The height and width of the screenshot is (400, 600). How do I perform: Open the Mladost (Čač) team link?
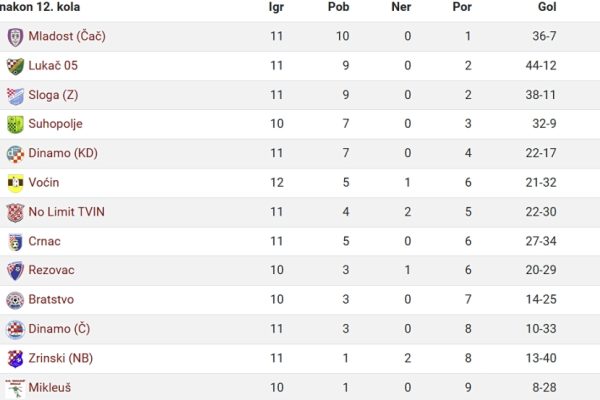pyautogui.click(x=67, y=36)
